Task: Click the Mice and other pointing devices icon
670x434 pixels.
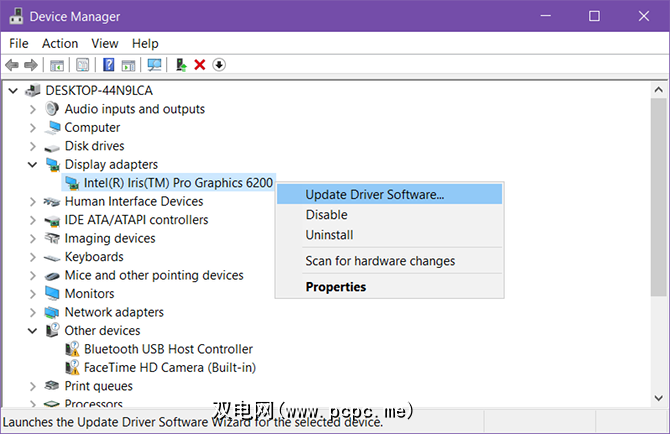Action: point(52,276)
